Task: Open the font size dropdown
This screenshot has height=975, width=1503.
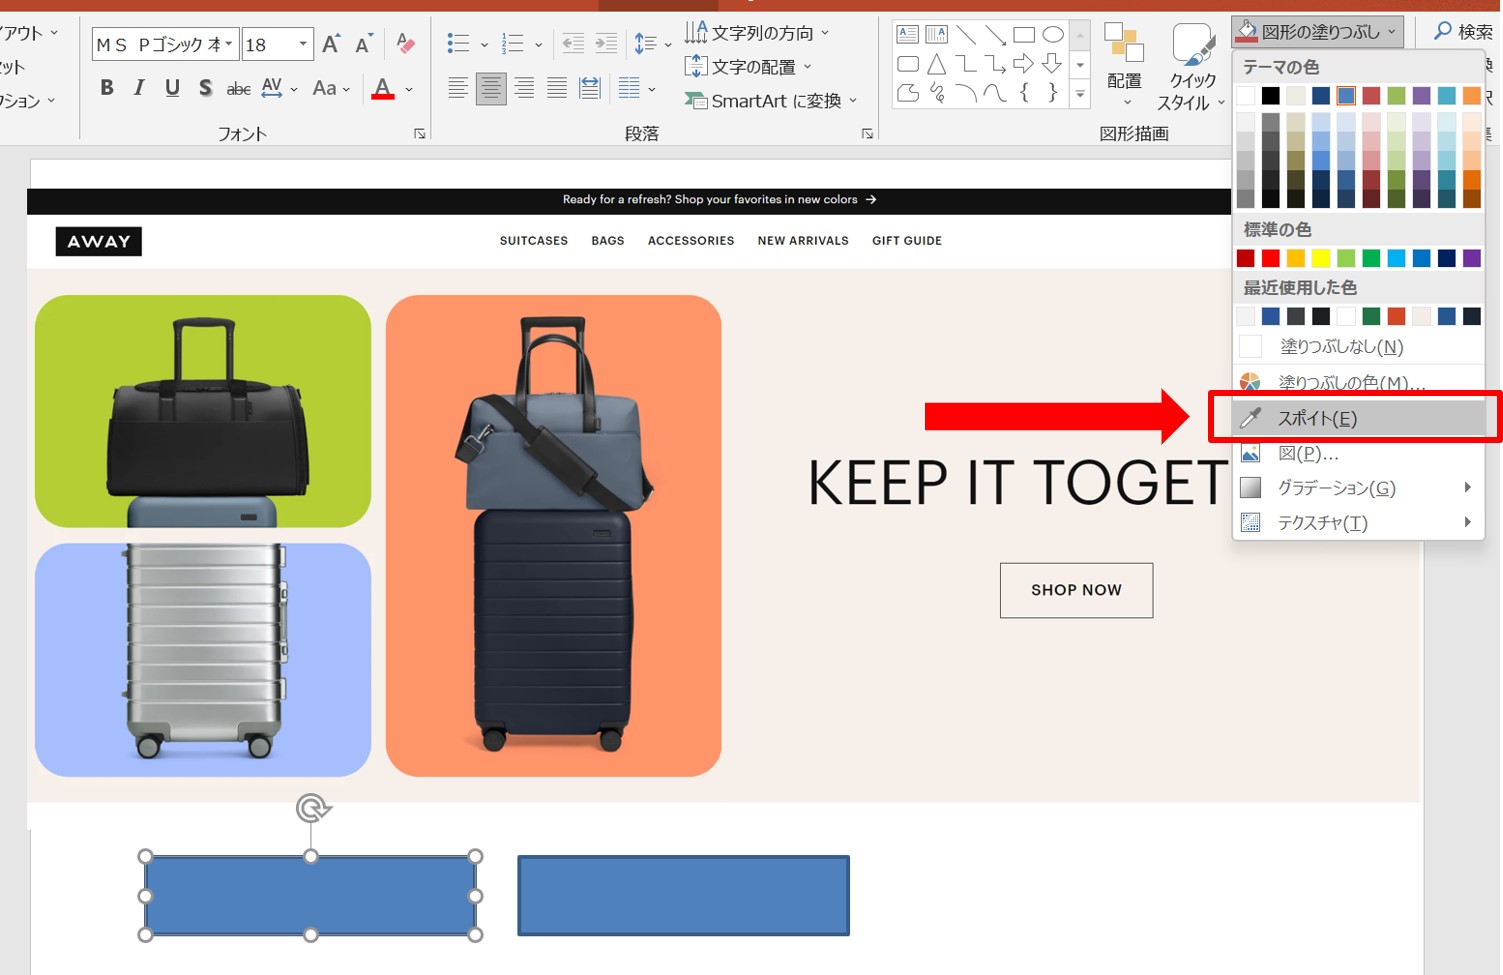Action: [x=302, y=44]
